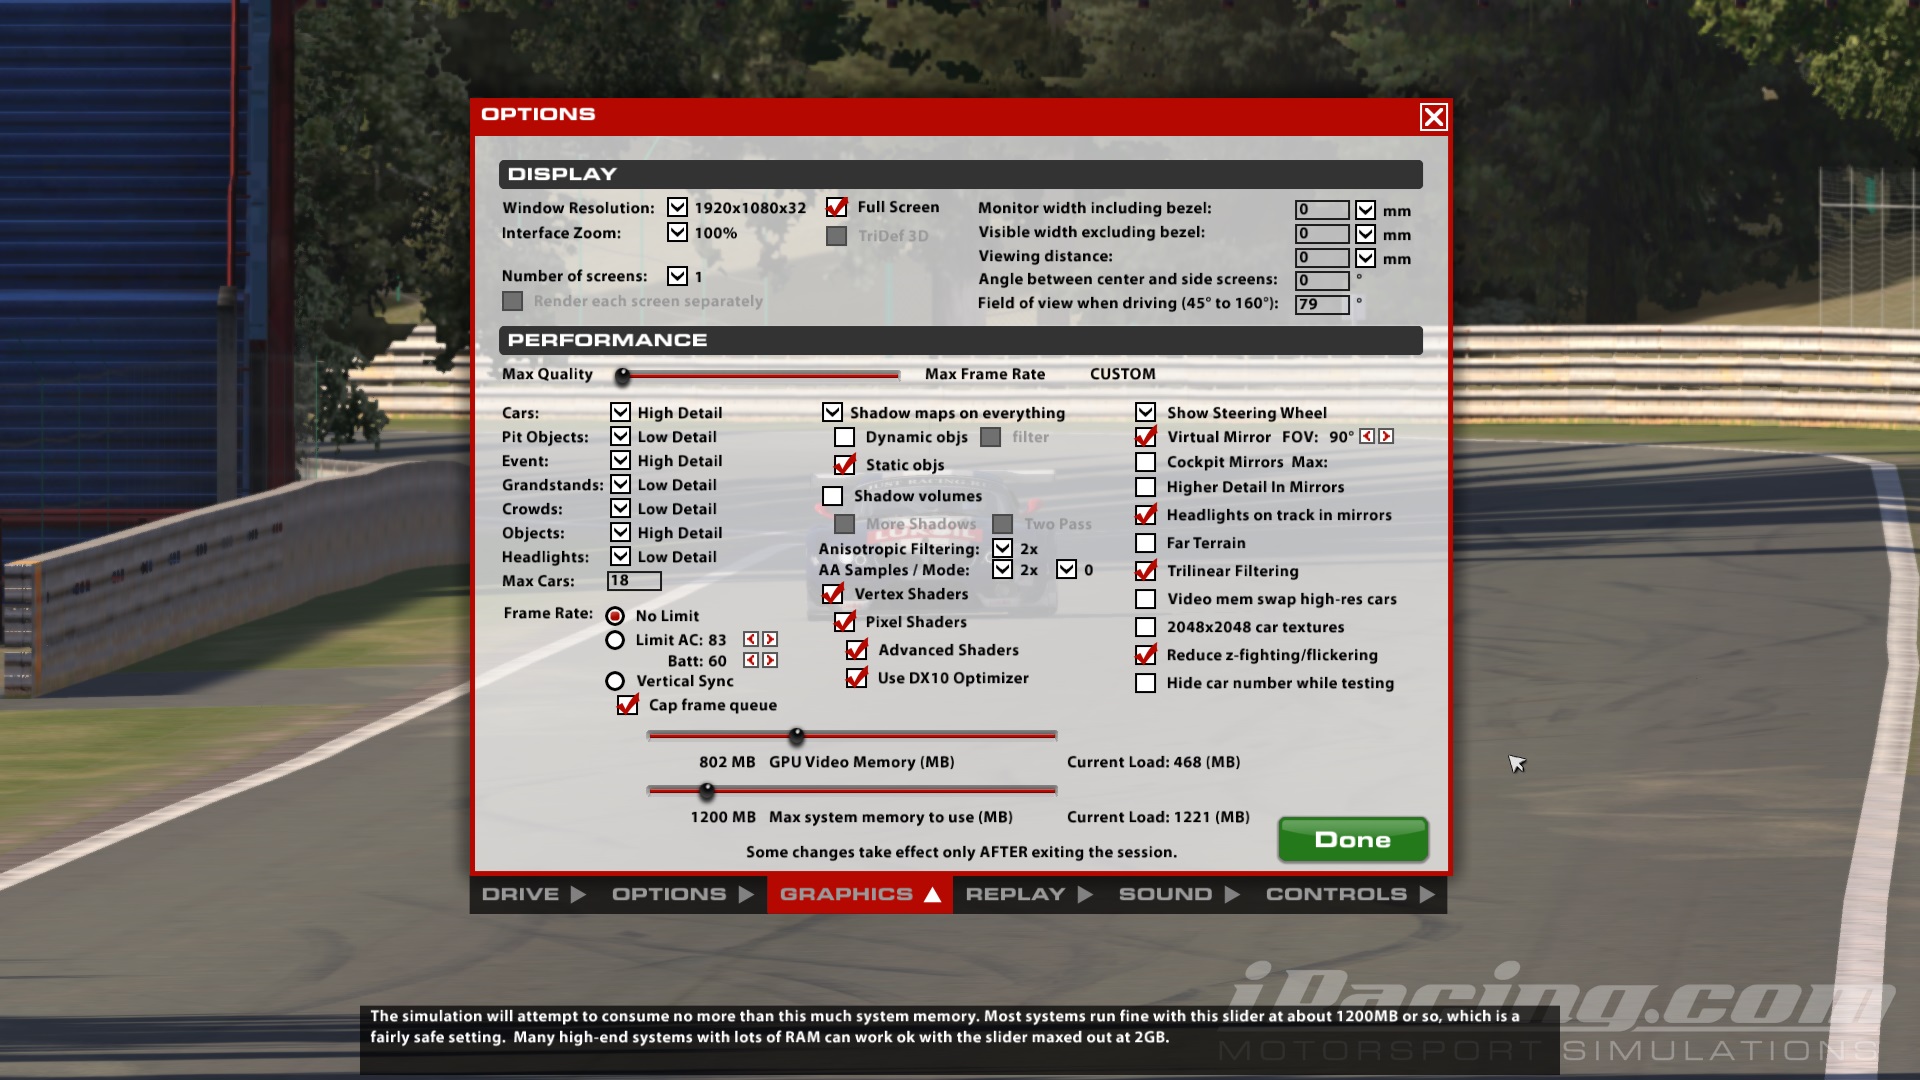Decrease Batt frame limit with left arrow
This screenshot has height=1080, width=1920.
(x=751, y=661)
